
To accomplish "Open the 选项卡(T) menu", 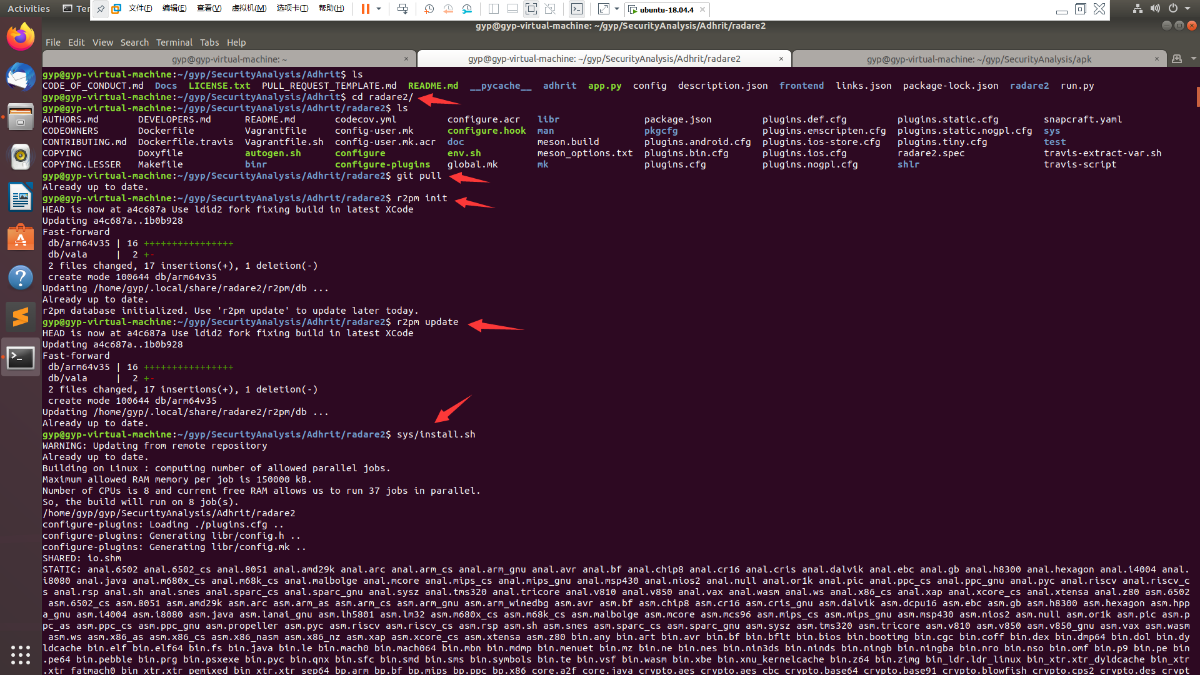I will coord(292,8).
